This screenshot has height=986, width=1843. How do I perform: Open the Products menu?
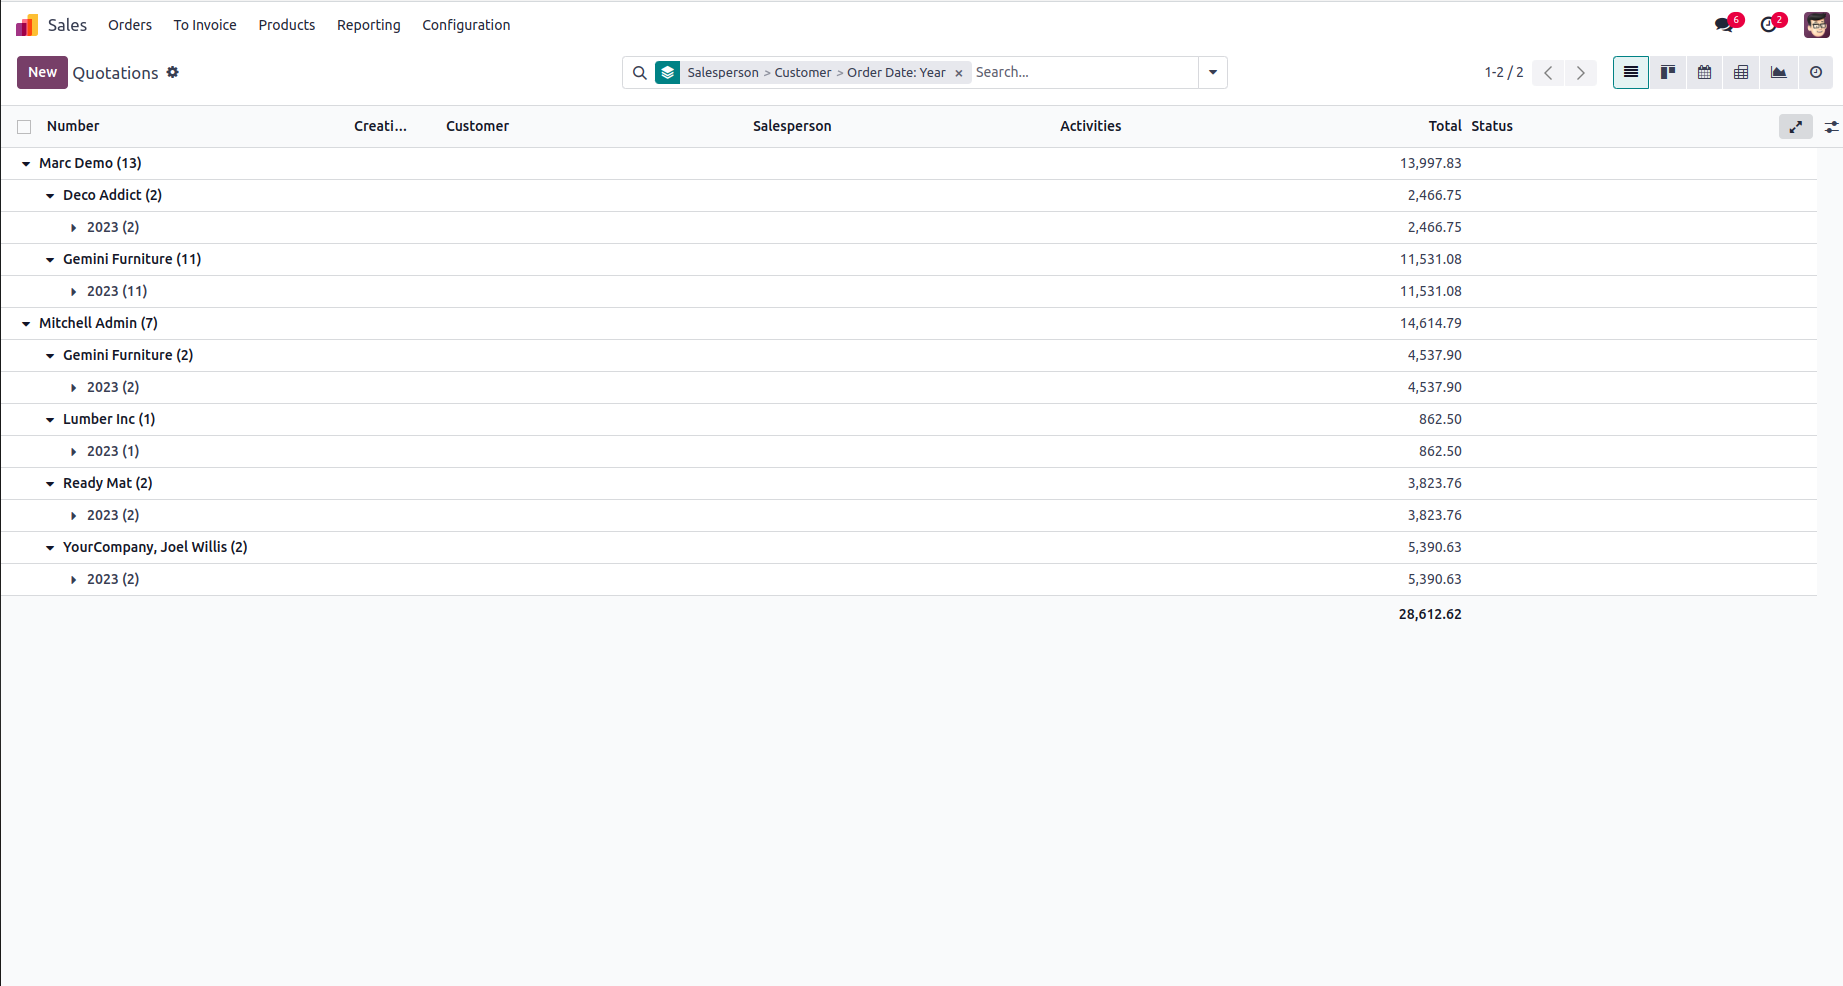[287, 25]
